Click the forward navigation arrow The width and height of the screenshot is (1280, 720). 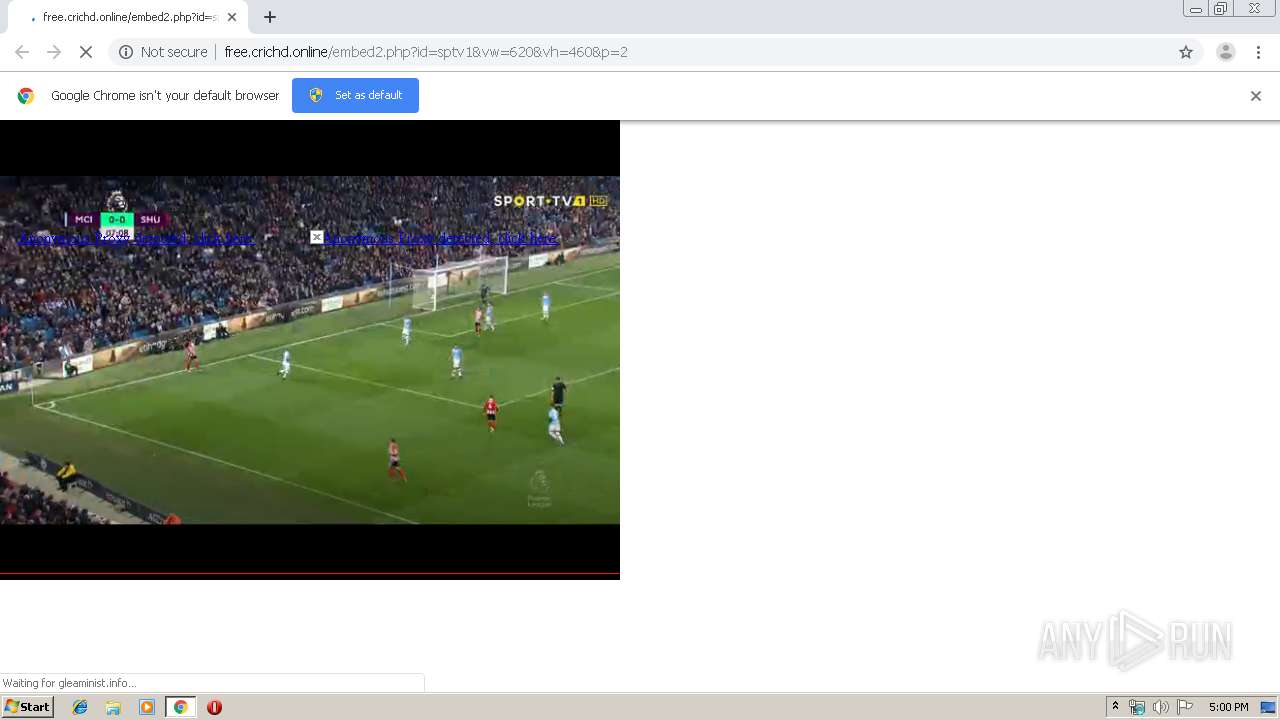coord(54,52)
